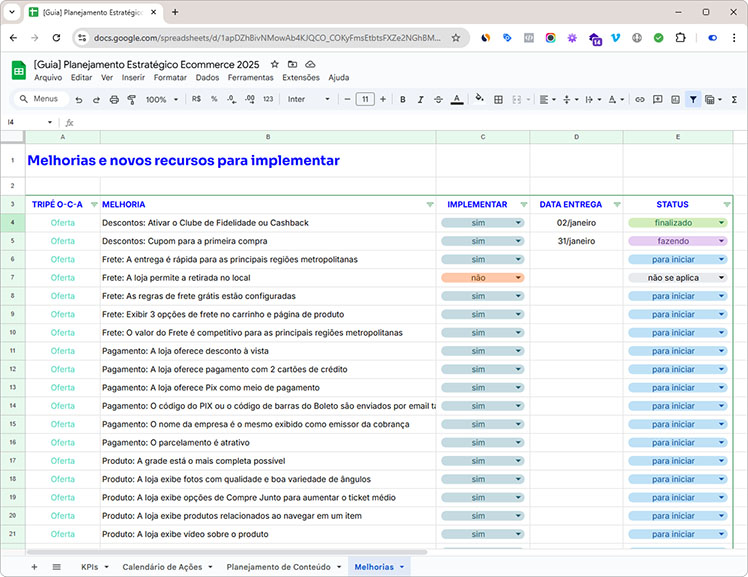The height and width of the screenshot is (577, 748).
Task: Open the Extensões menu
Action: 301,77
